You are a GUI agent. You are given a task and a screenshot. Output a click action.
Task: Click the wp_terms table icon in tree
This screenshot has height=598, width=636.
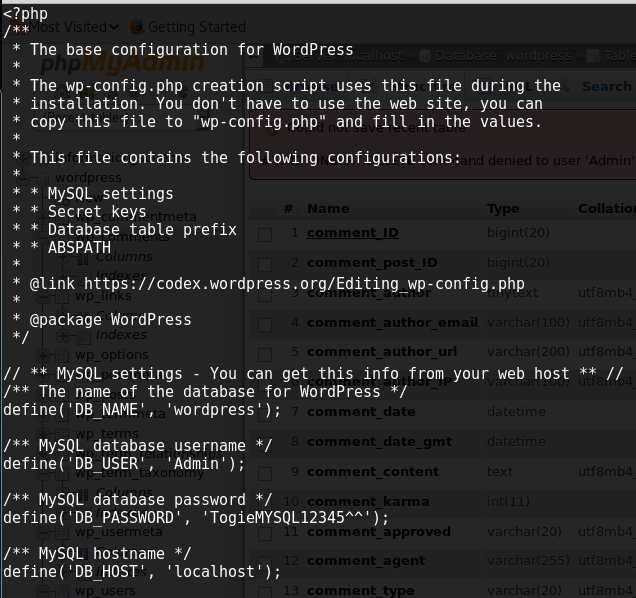[x=62, y=434]
